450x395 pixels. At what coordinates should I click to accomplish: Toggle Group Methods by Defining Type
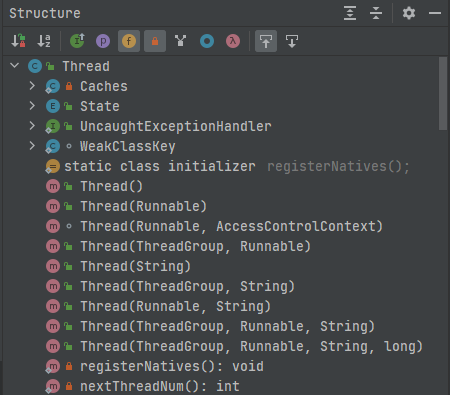coord(77,41)
